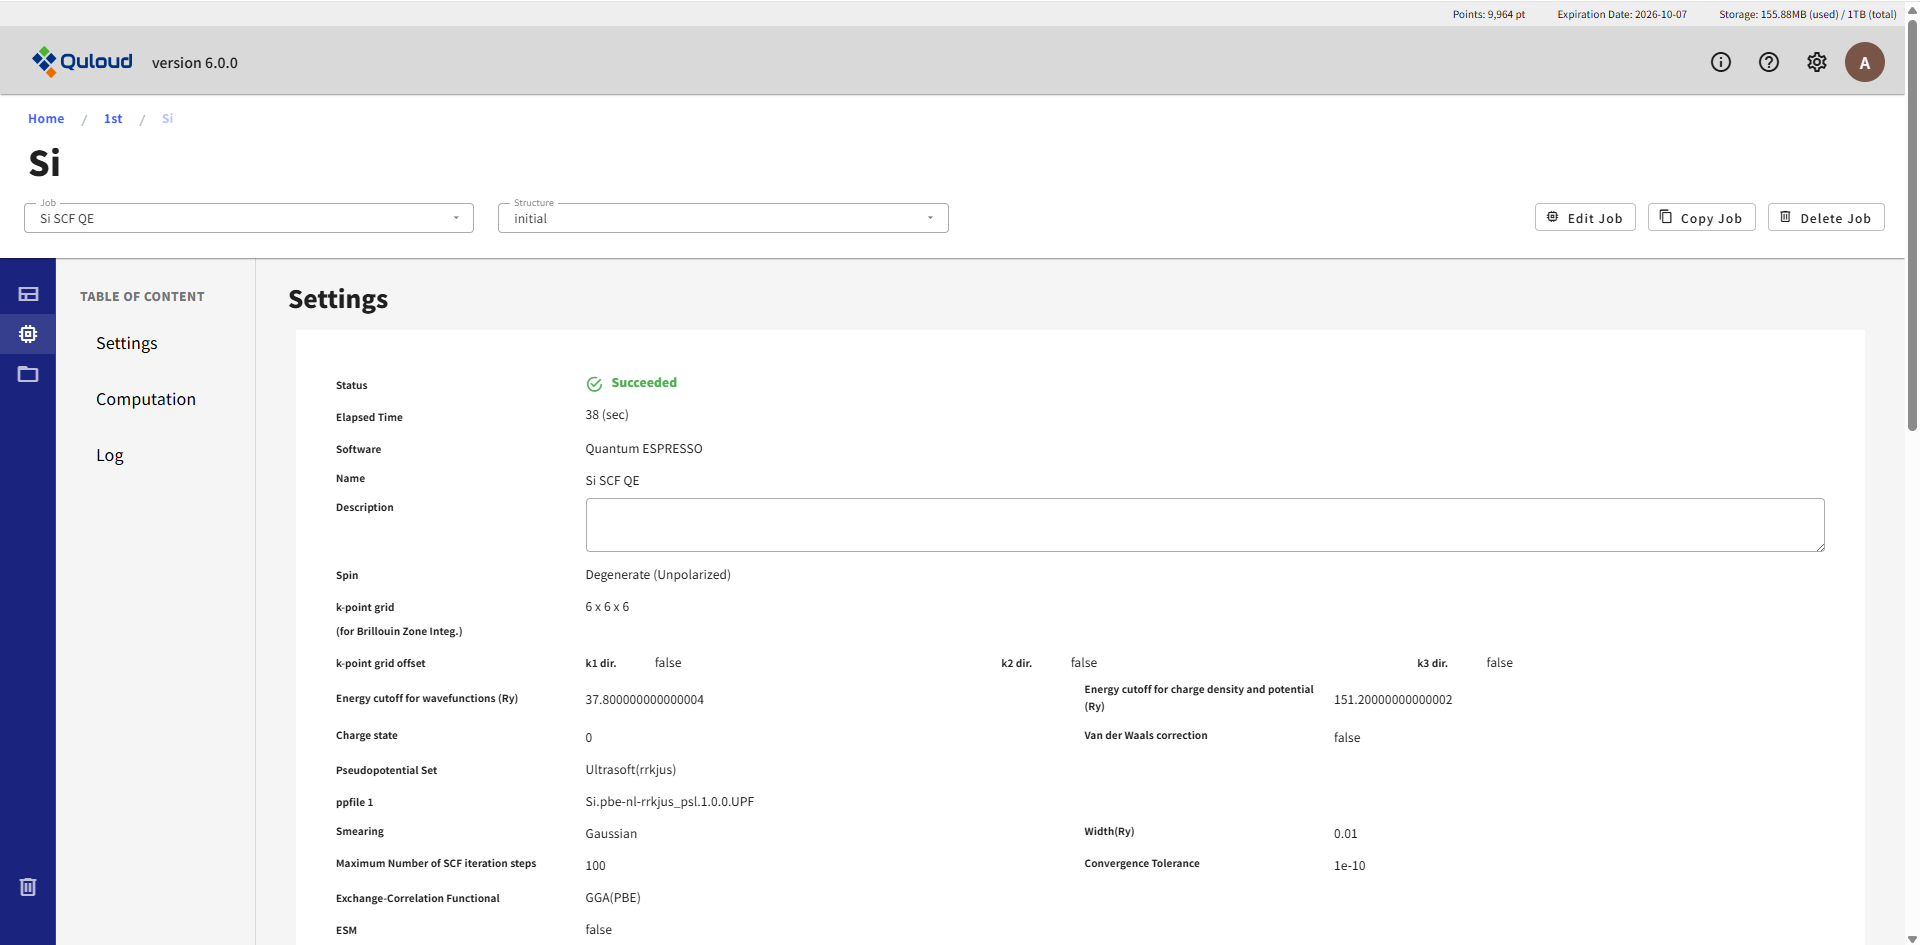Viewport: 1920px width, 945px height.
Task: Click inside the Description text box
Action: point(1204,525)
